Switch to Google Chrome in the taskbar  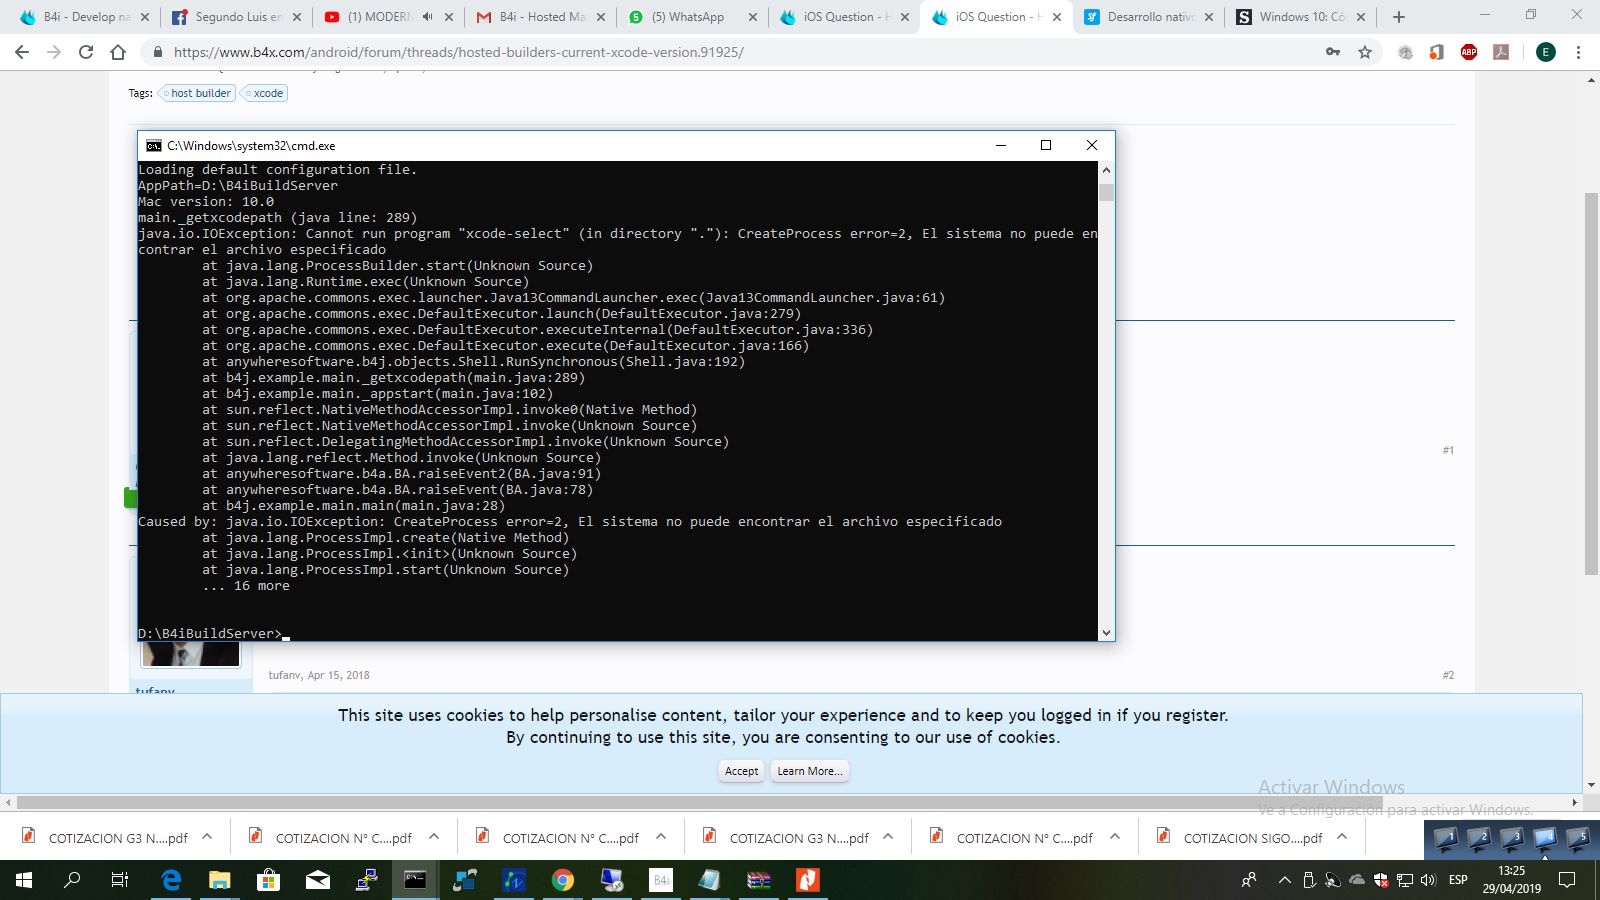(563, 880)
